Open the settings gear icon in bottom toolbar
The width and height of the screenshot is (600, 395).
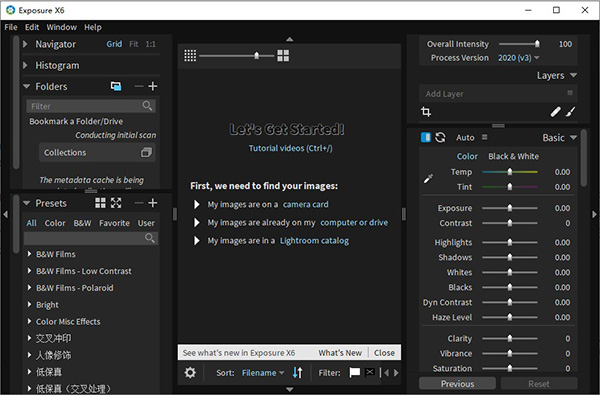click(x=190, y=372)
